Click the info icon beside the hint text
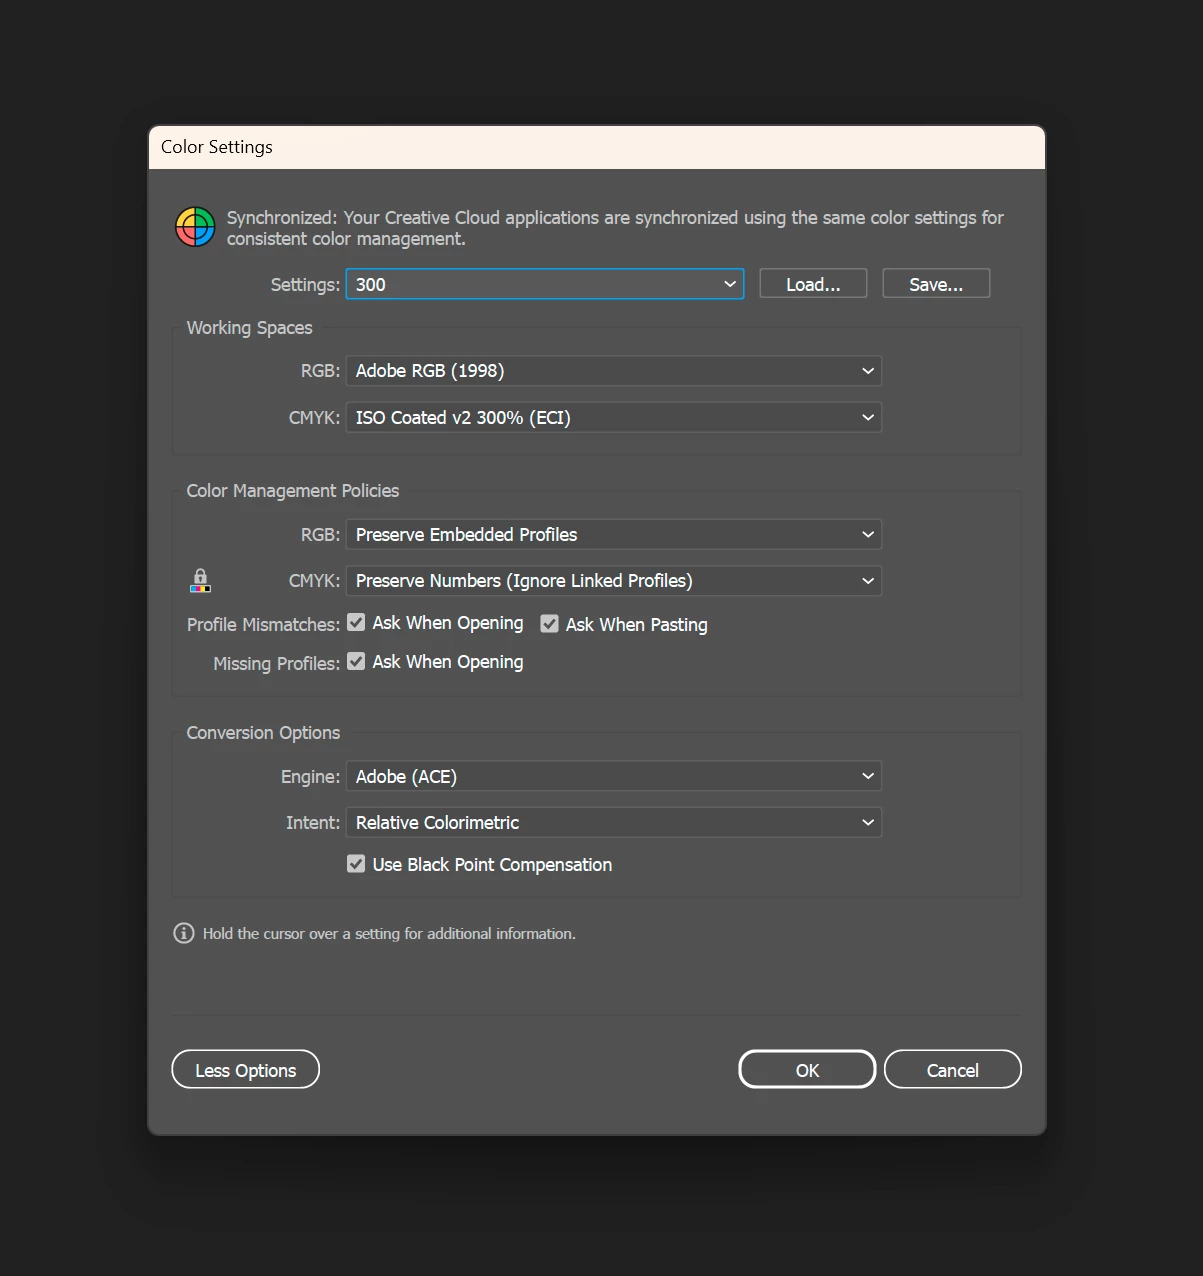The width and height of the screenshot is (1203, 1276). 184,933
